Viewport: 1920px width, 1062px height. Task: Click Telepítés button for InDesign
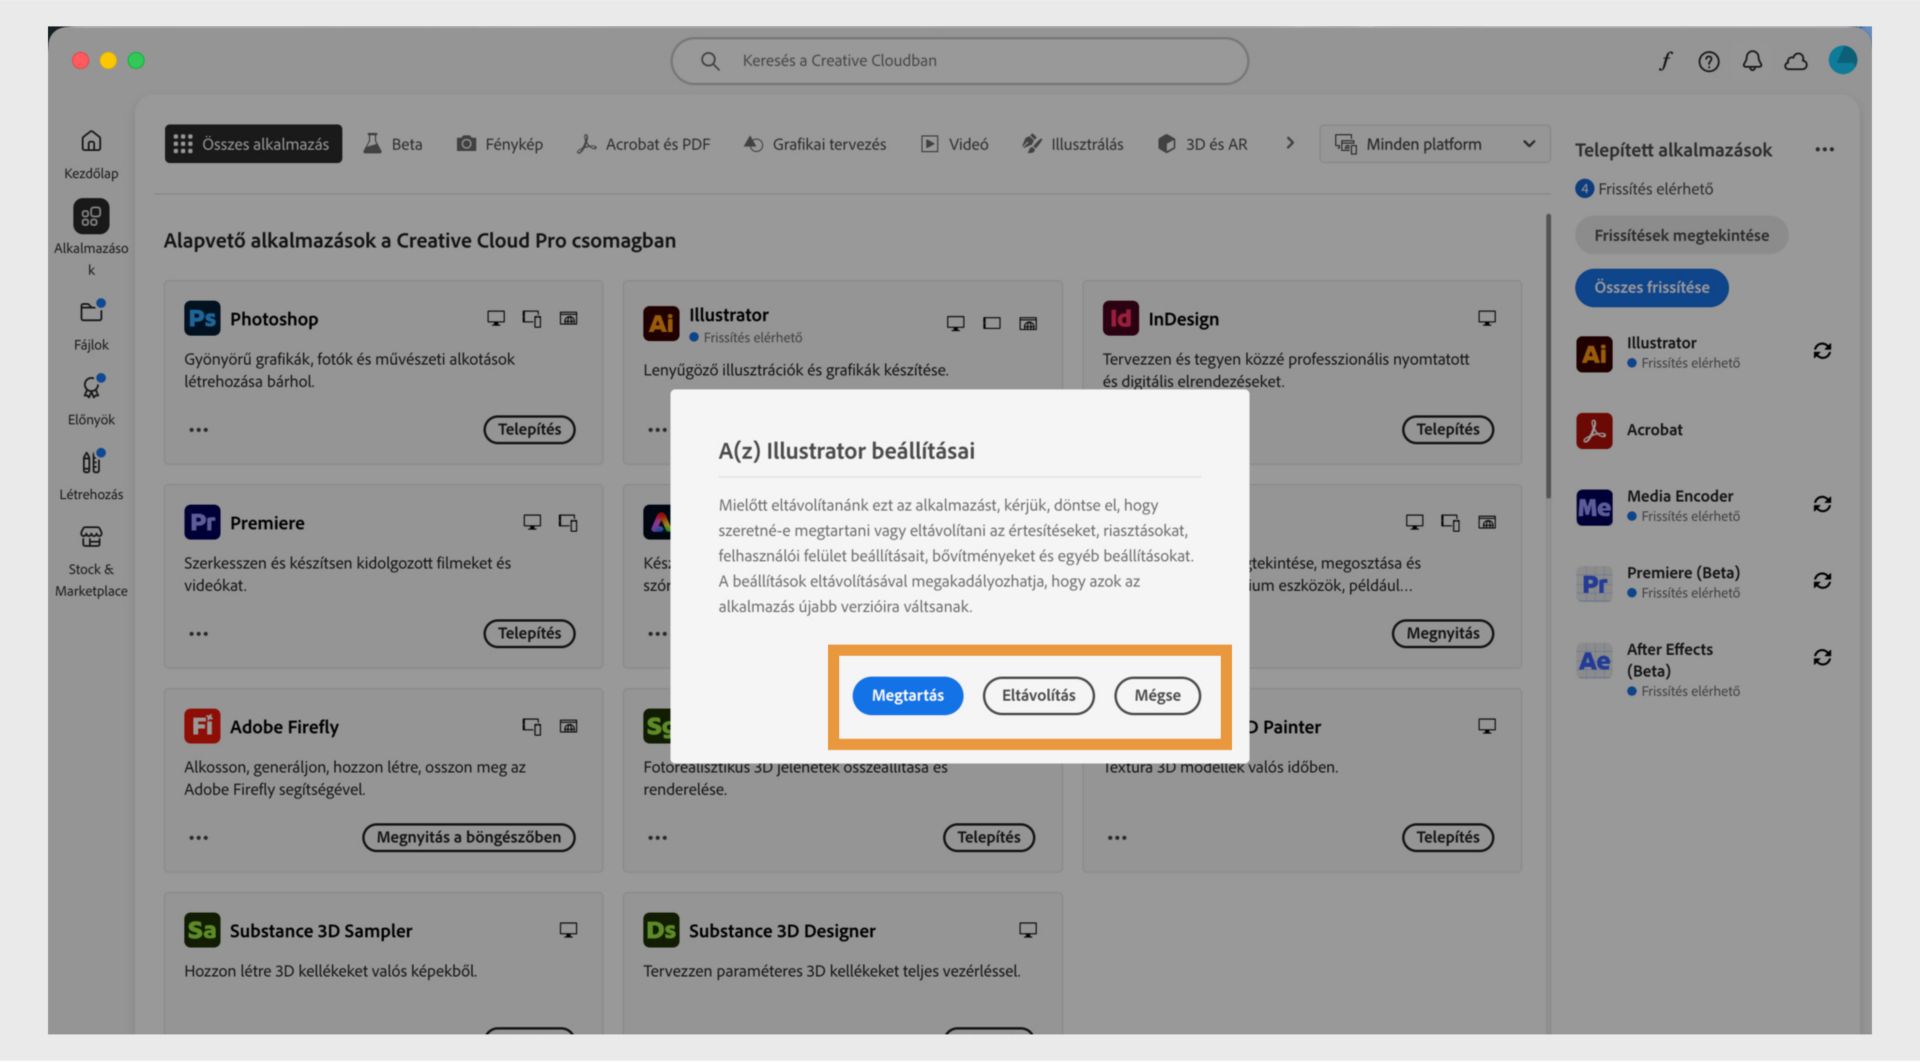(1447, 430)
